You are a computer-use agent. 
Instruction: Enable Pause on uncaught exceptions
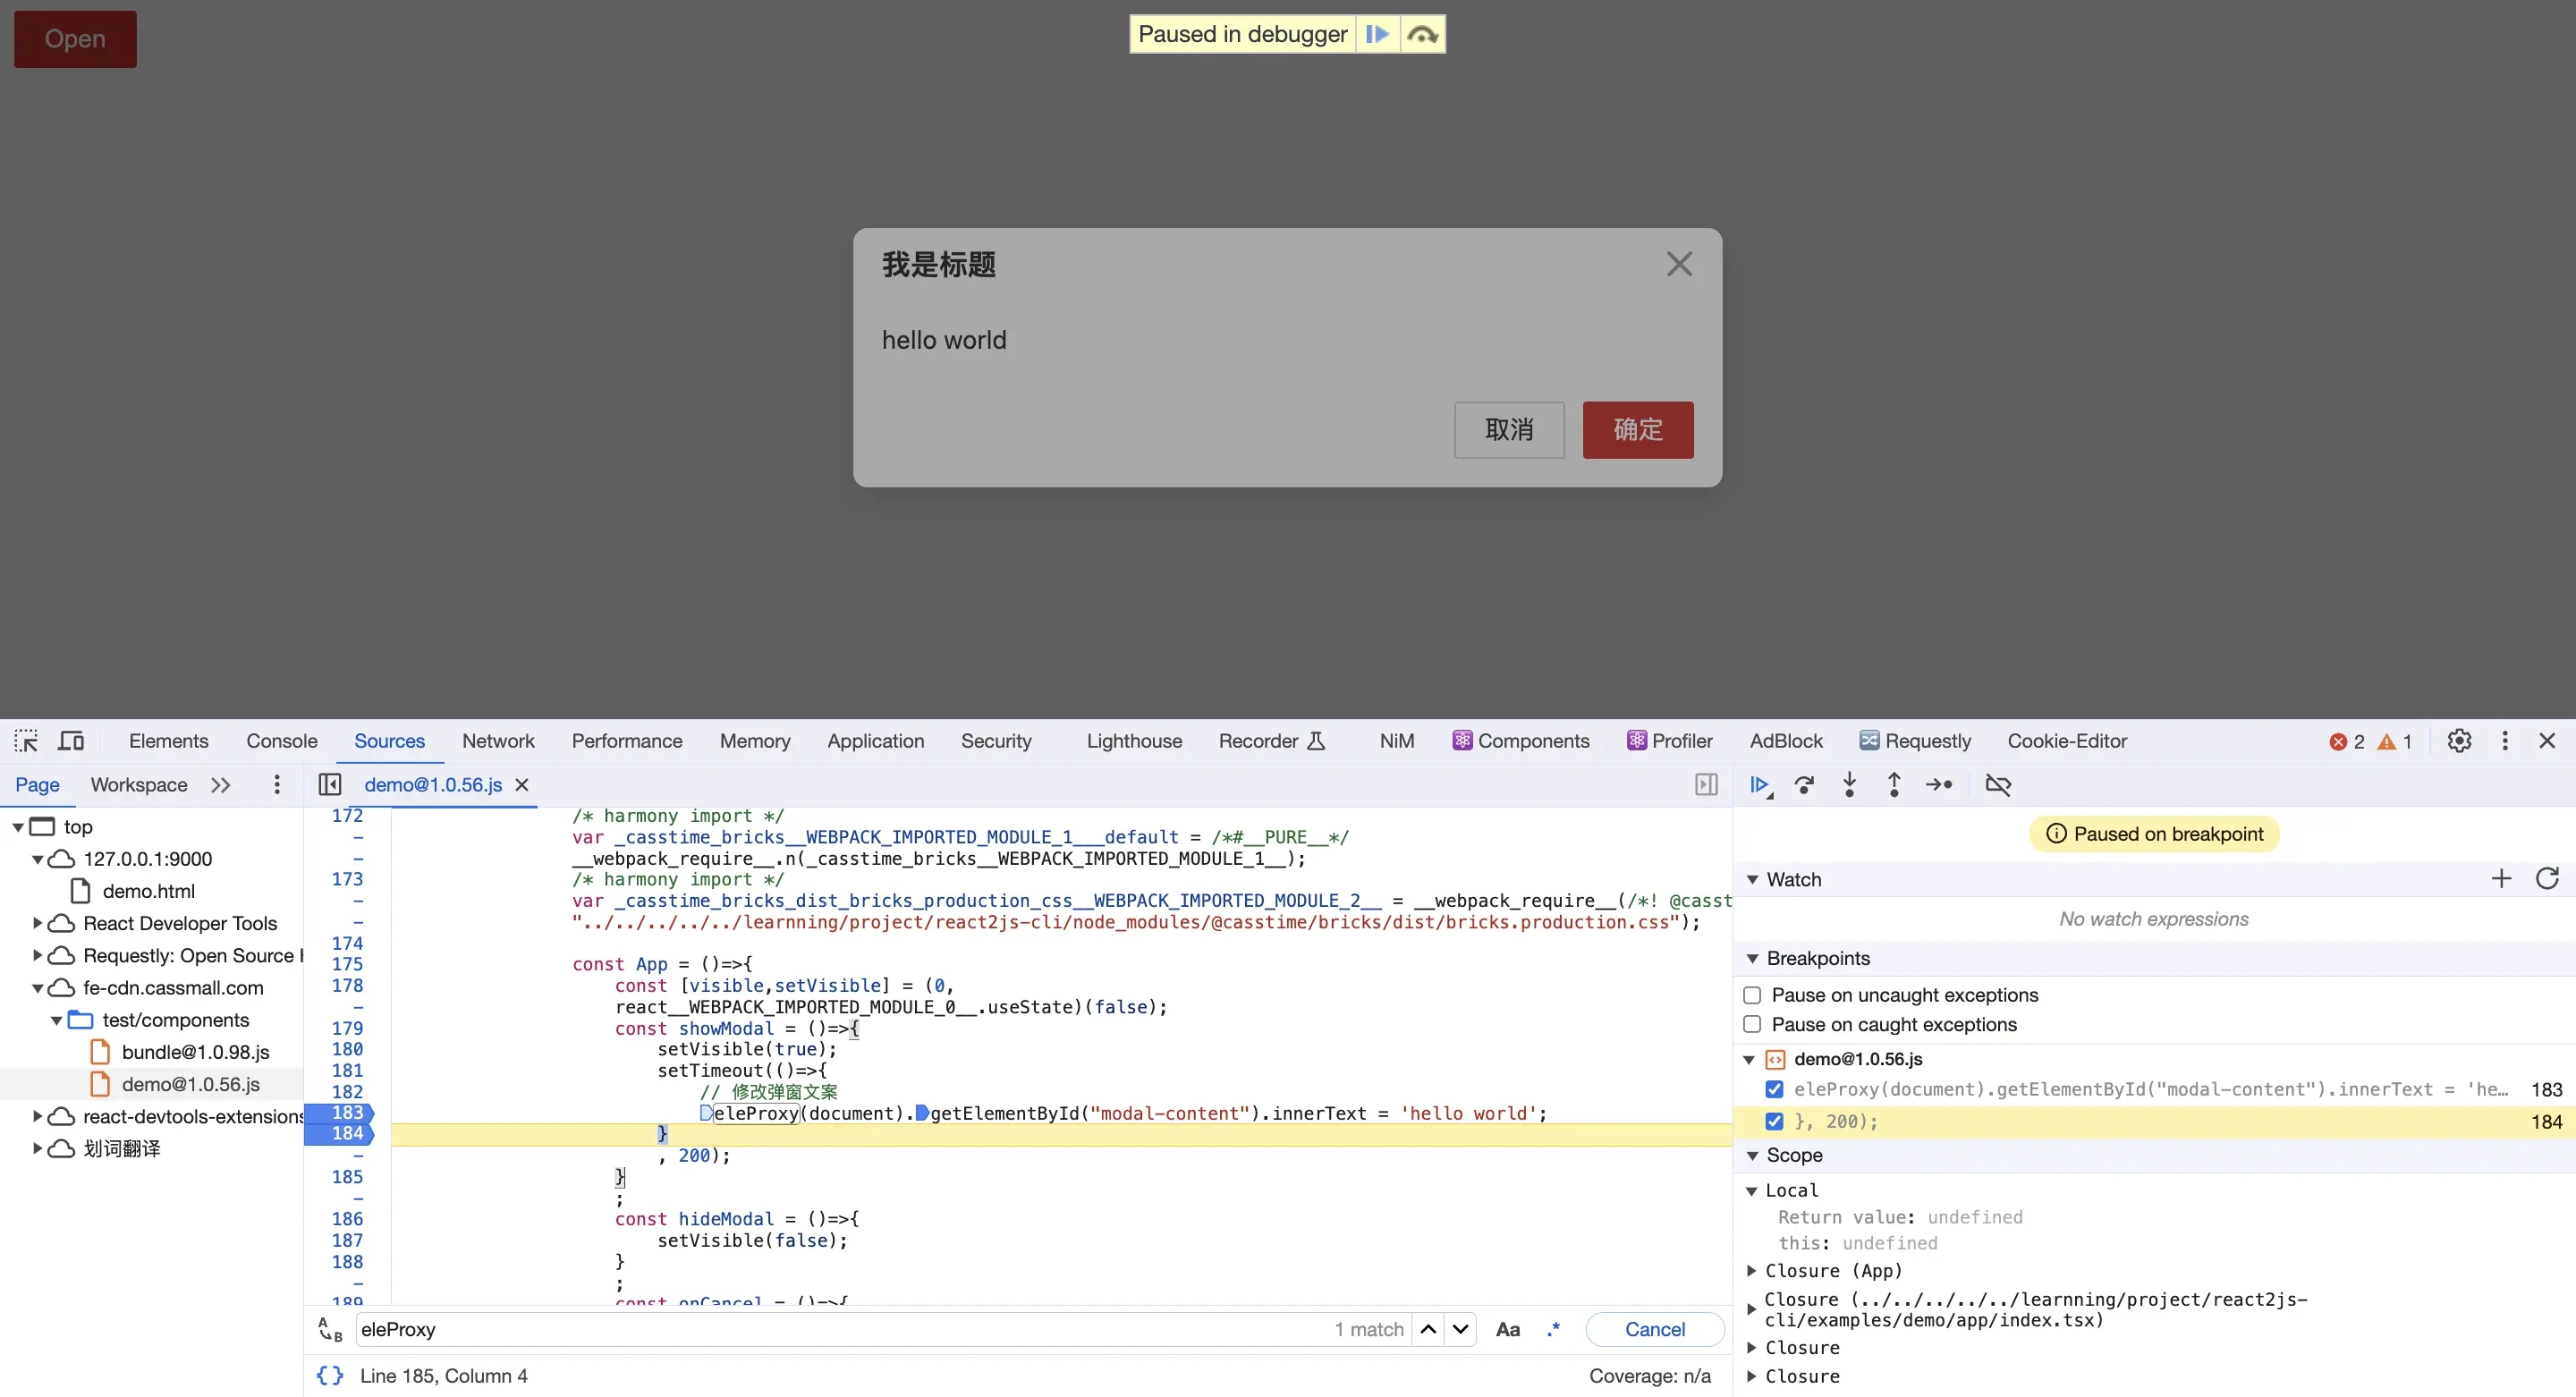pos(1752,995)
